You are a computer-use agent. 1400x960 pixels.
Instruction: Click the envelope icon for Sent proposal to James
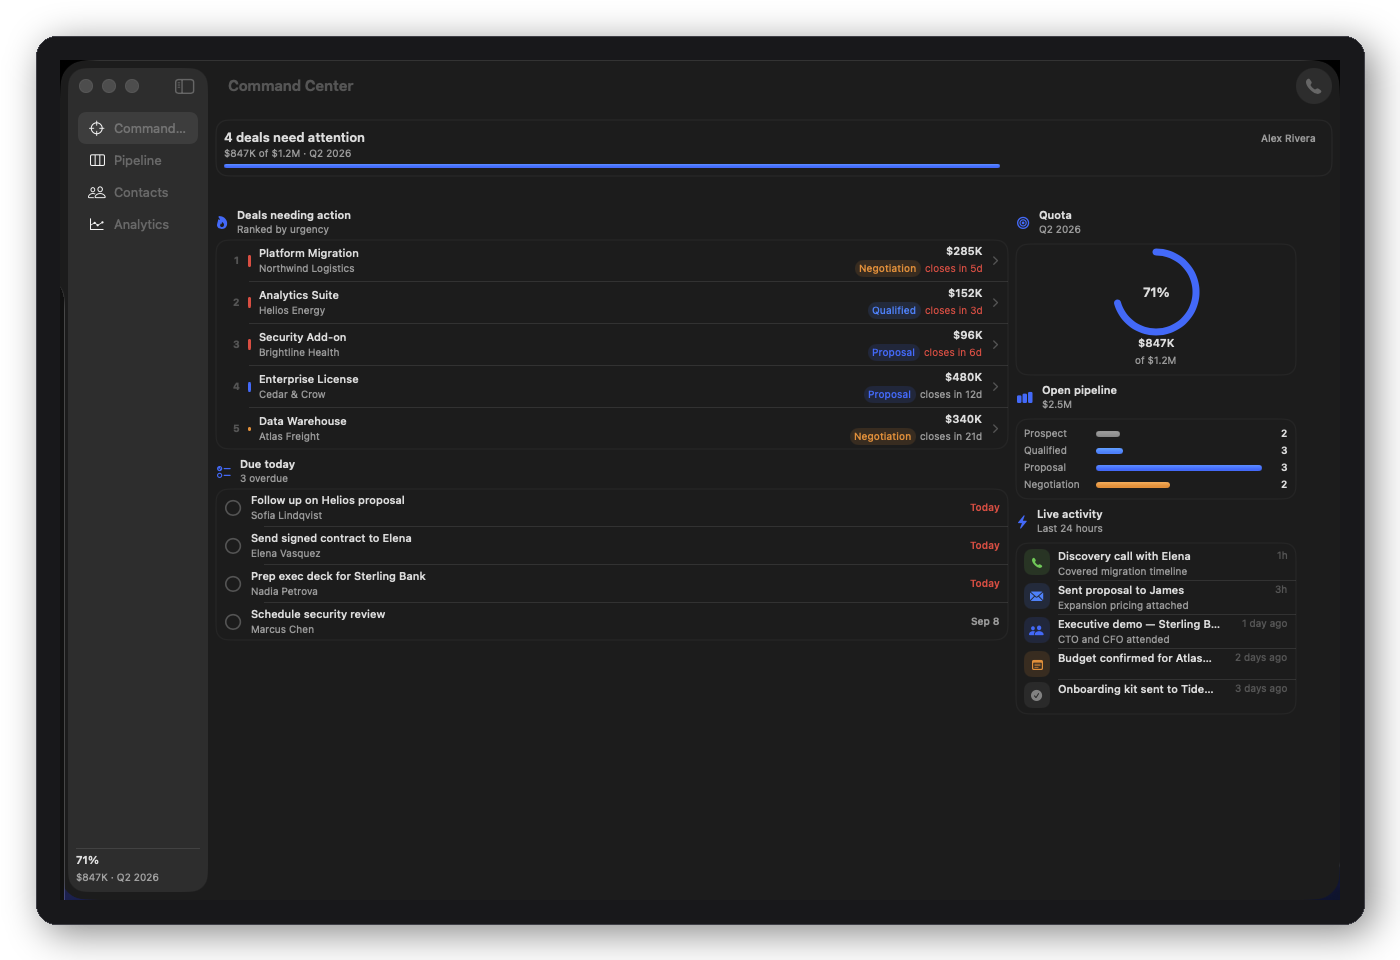coord(1037,596)
